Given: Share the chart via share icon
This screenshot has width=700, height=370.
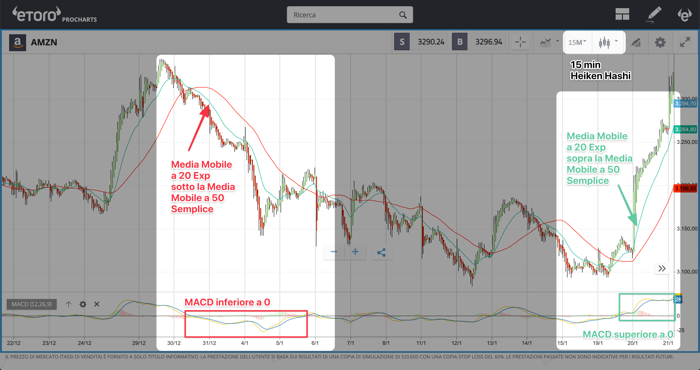Looking at the screenshot, I should click(x=381, y=252).
